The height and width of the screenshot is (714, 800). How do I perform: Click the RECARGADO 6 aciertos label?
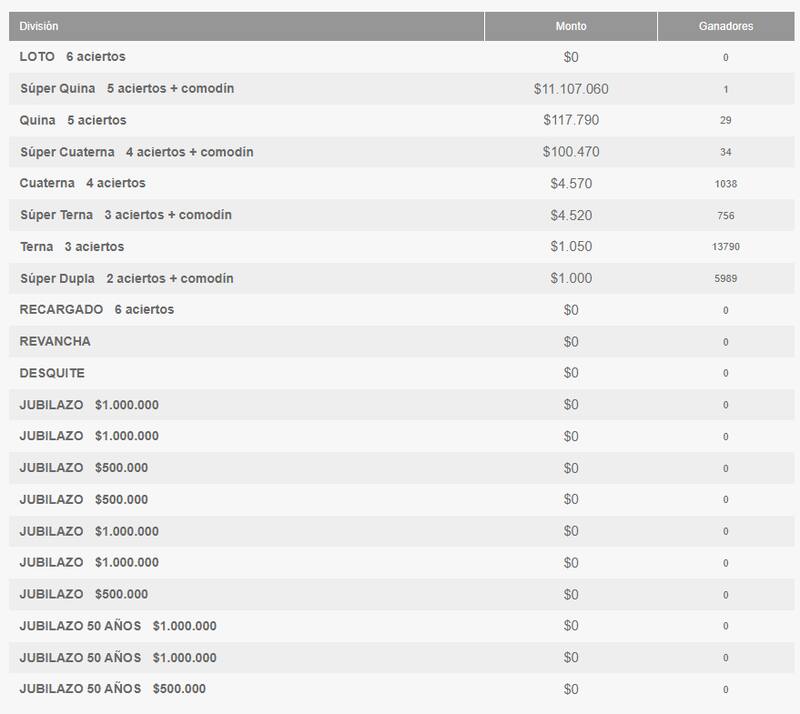(x=97, y=310)
